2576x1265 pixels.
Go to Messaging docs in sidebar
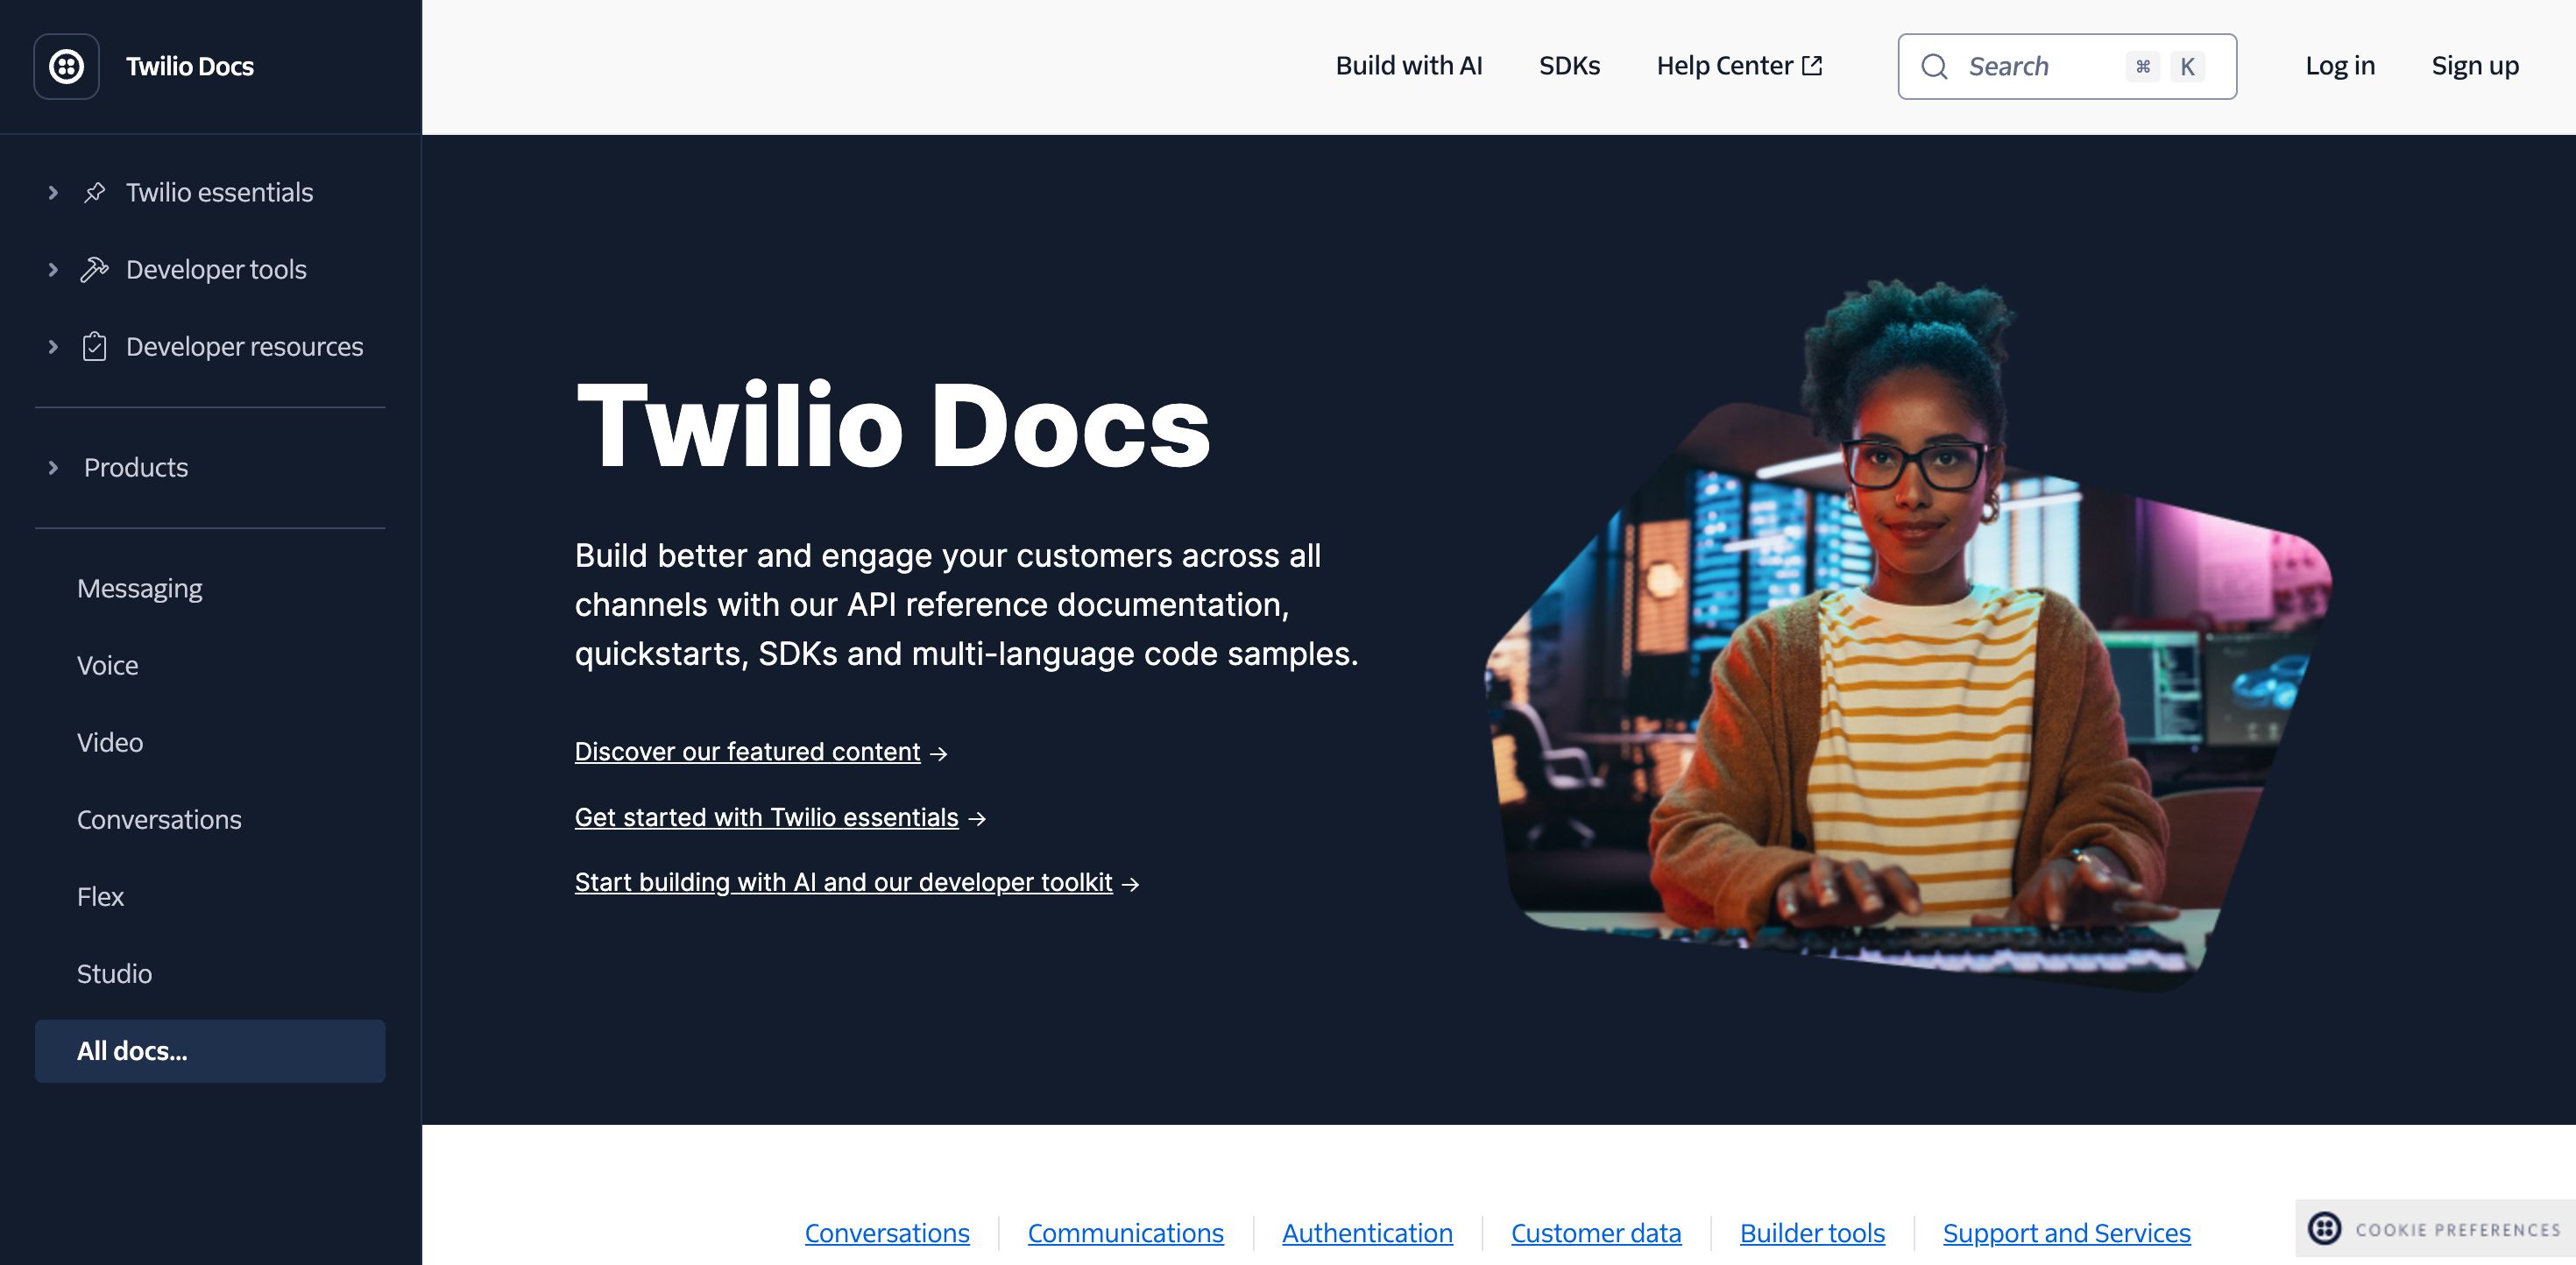pyautogui.click(x=140, y=588)
